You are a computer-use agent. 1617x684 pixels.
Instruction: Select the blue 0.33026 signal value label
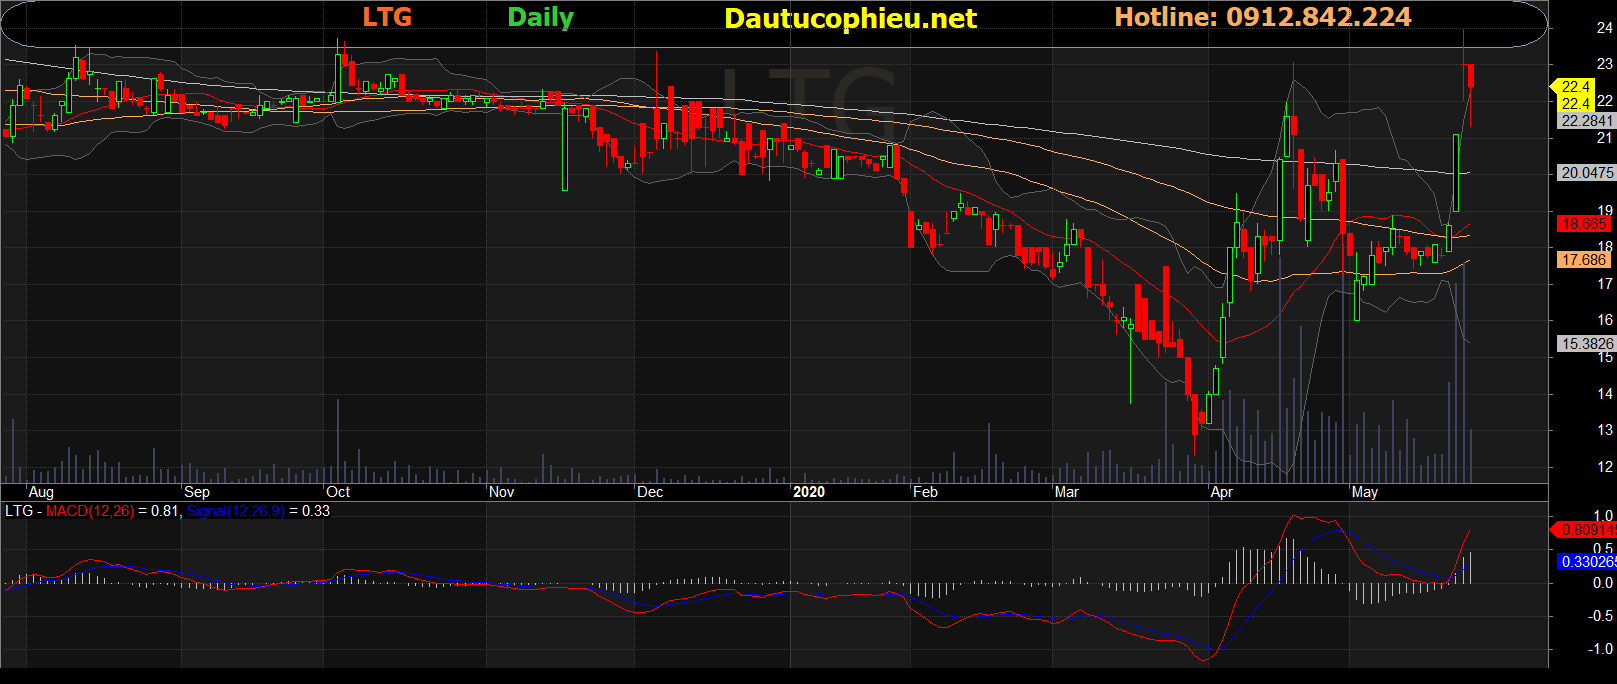tap(1588, 562)
